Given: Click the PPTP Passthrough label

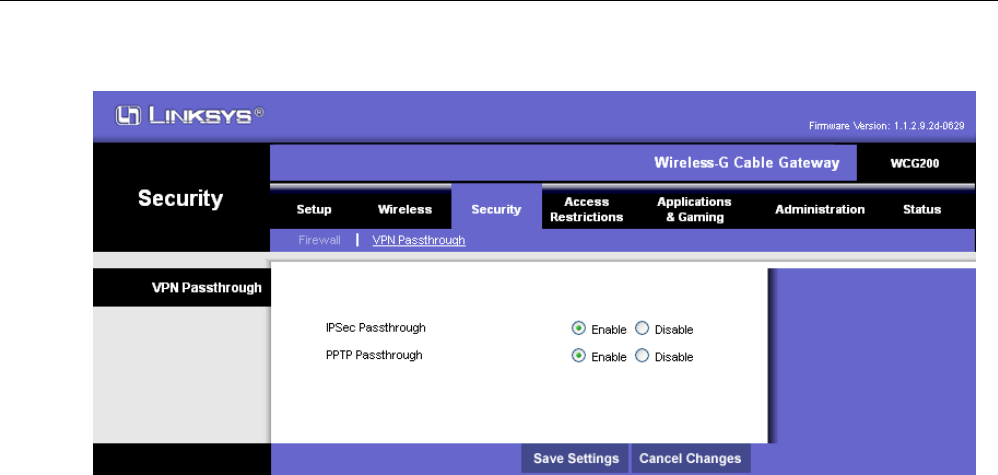Looking at the screenshot, I should [374, 355].
